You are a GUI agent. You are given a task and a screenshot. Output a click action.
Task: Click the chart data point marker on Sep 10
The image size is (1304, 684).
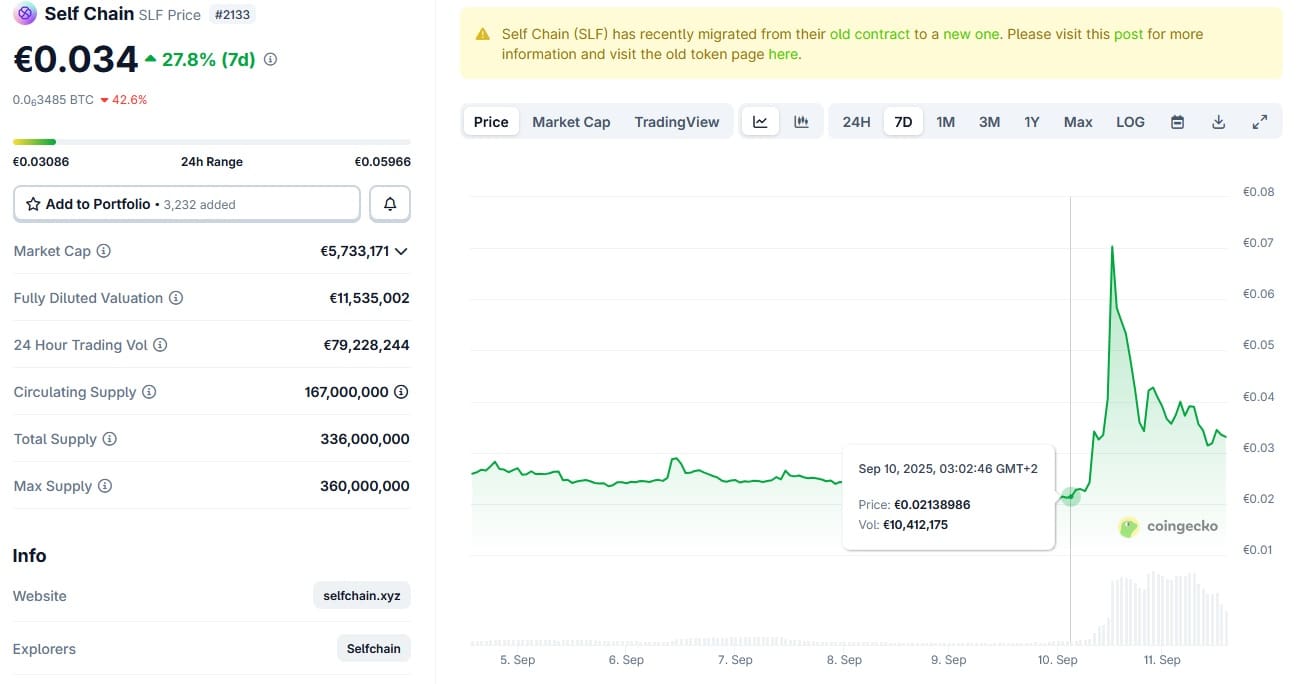pyautogui.click(x=1070, y=495)
